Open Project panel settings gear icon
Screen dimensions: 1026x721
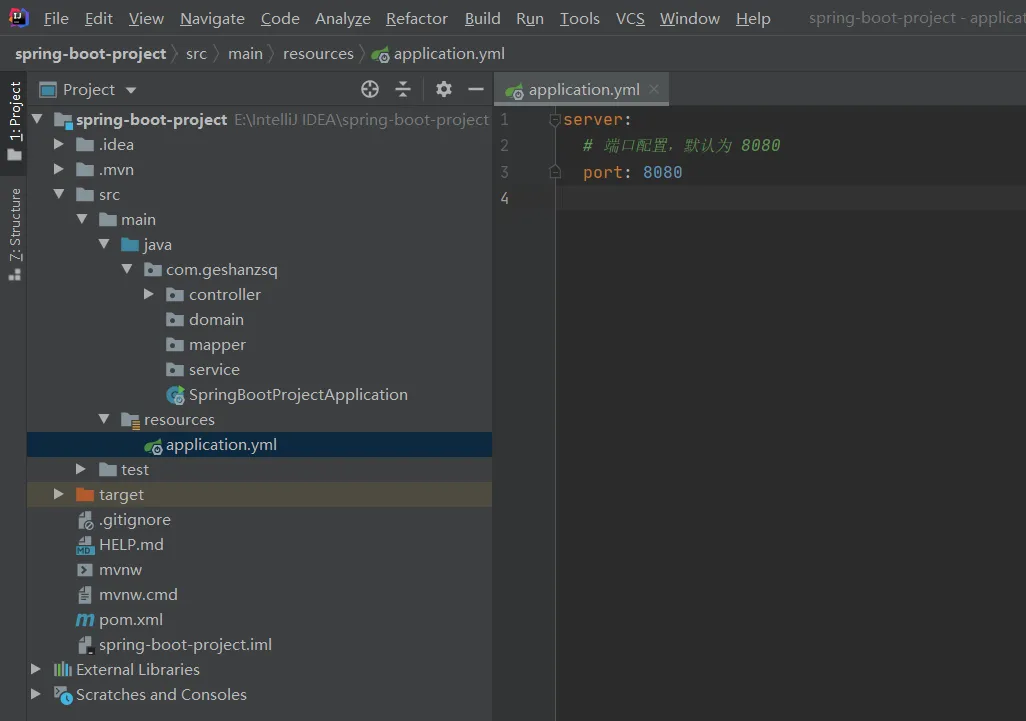coord(444,89)
